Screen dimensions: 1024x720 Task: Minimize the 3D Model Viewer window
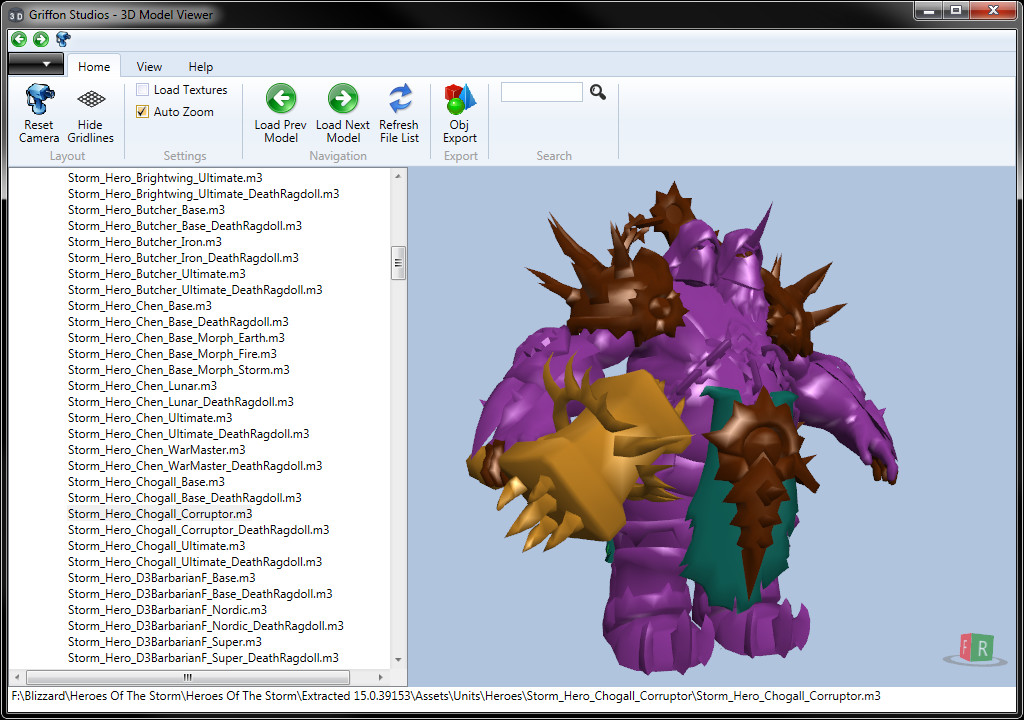pos(928,10)
